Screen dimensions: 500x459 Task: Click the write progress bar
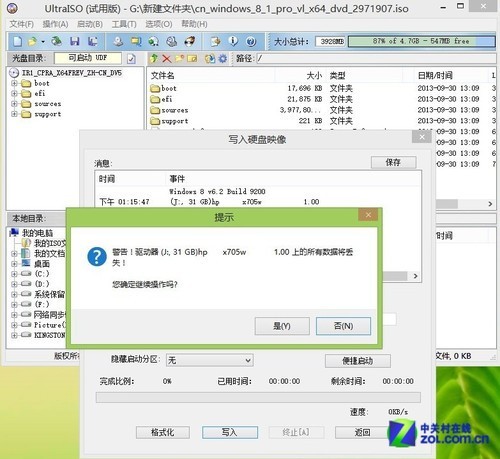[258, 397]
